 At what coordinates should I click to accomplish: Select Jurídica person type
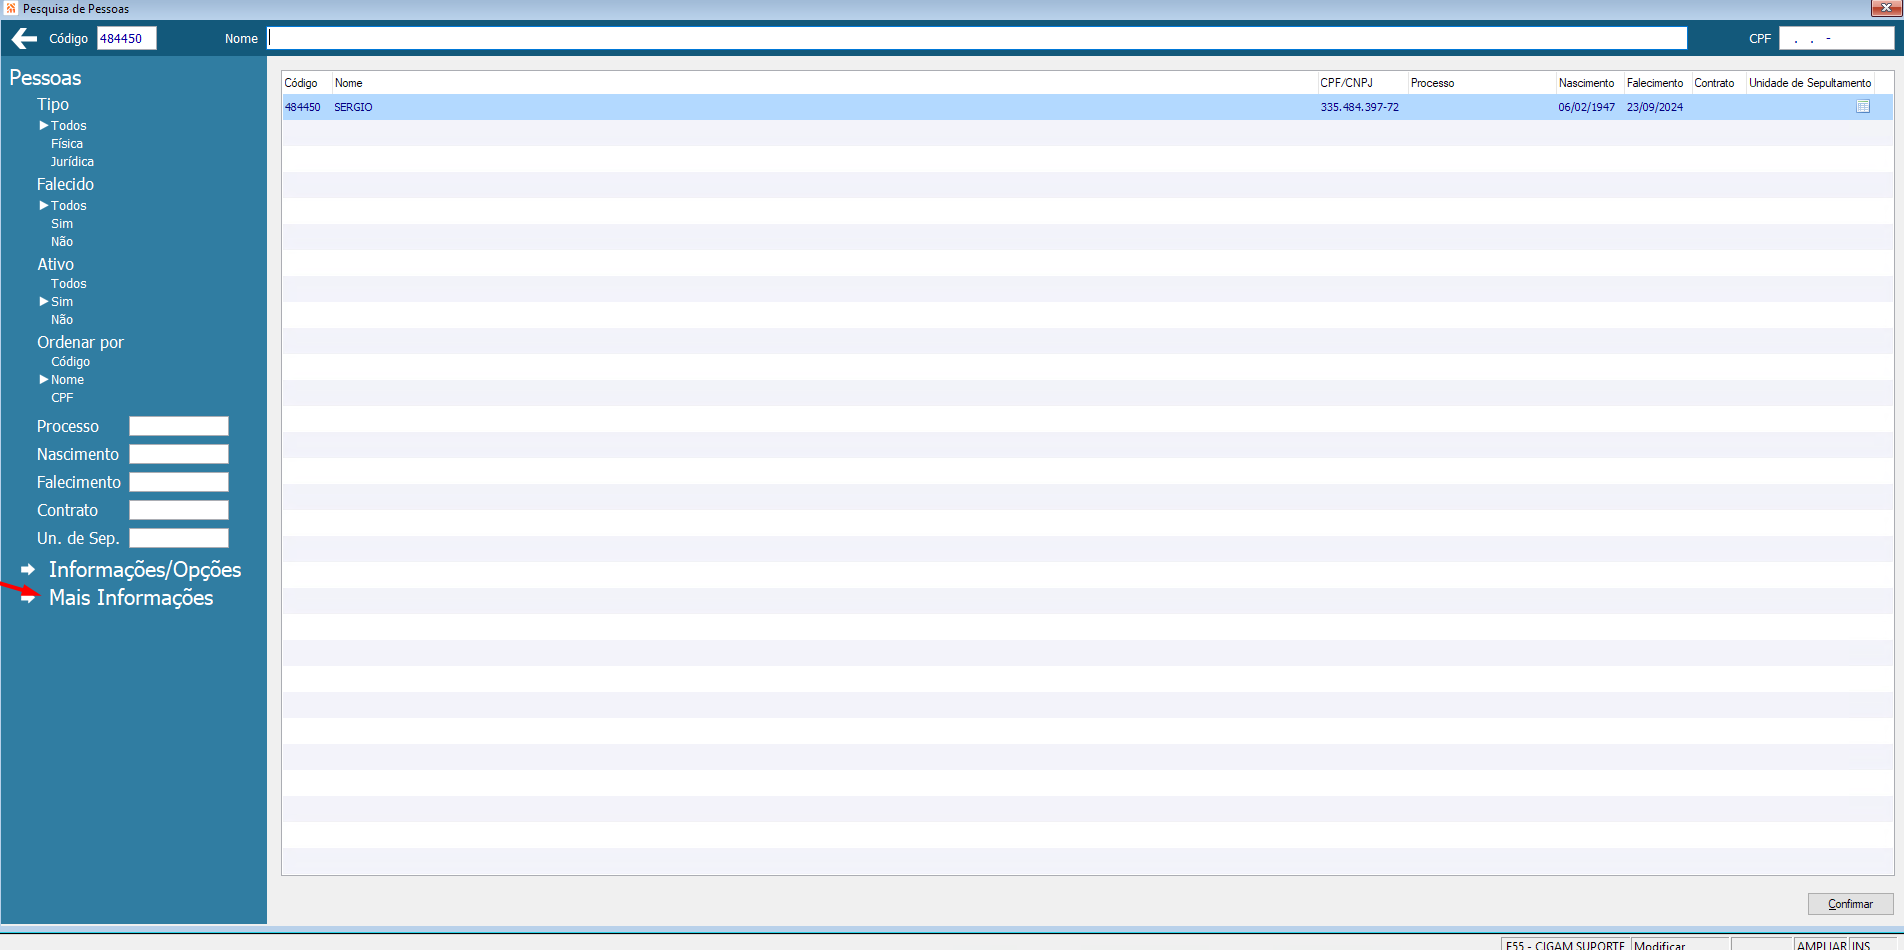72,162
